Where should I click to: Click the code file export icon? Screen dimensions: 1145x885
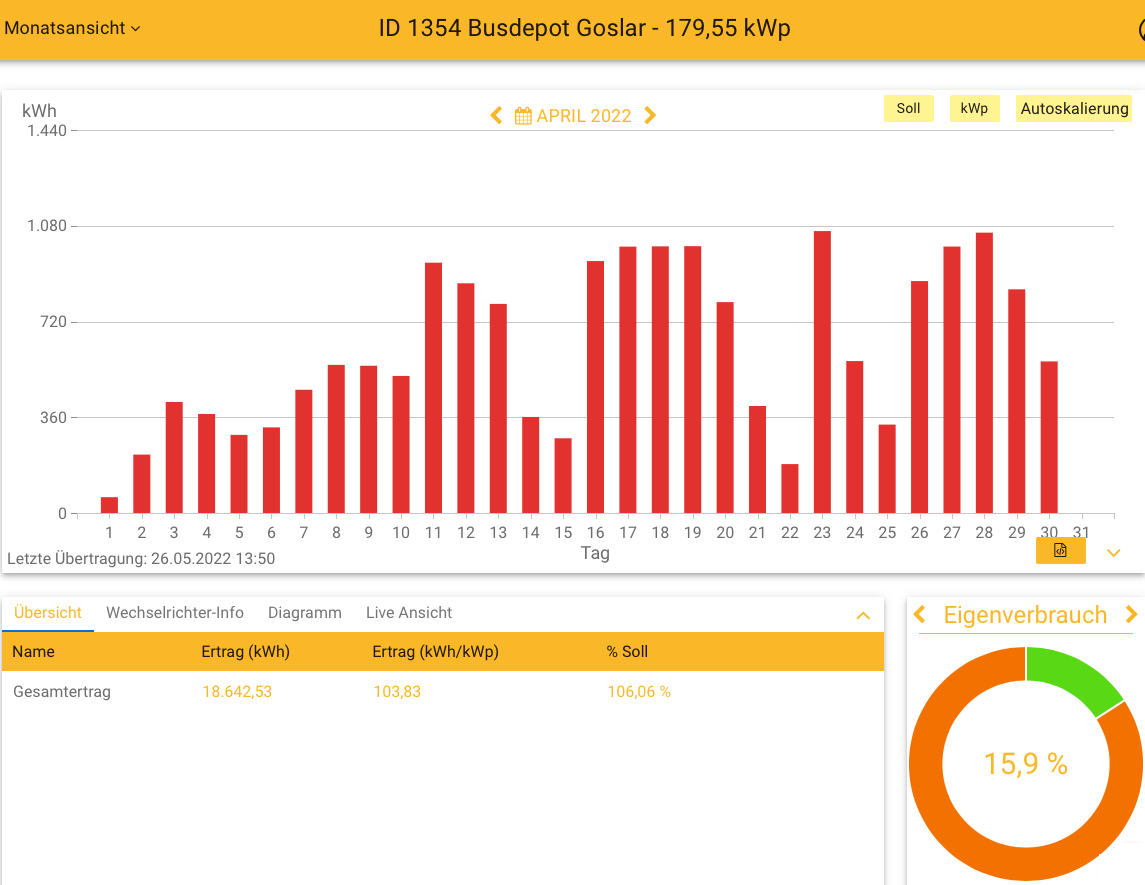(x=1060, y=550)
